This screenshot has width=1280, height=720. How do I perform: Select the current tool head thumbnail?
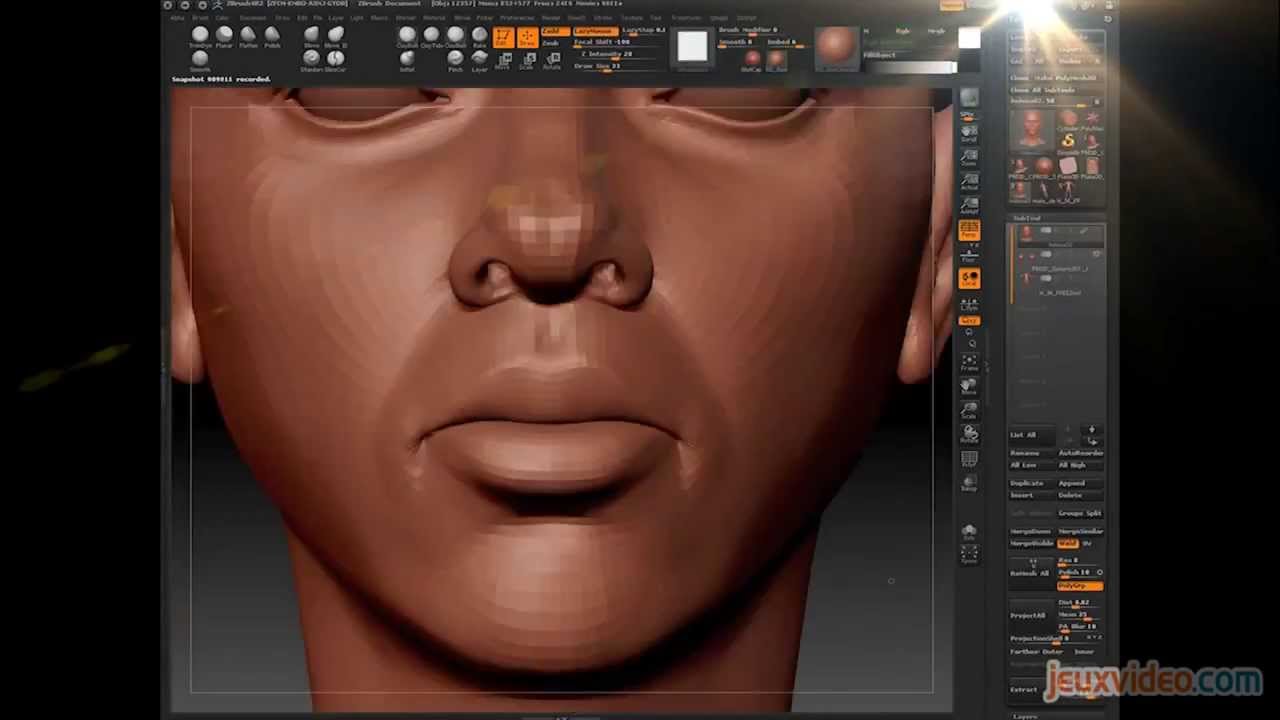tap(1031, 129)
